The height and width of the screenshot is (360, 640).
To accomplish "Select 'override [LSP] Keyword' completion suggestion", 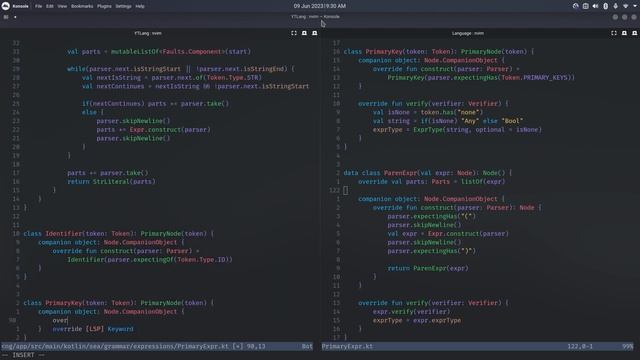I will pyautogui.click(x=93, y=329).
